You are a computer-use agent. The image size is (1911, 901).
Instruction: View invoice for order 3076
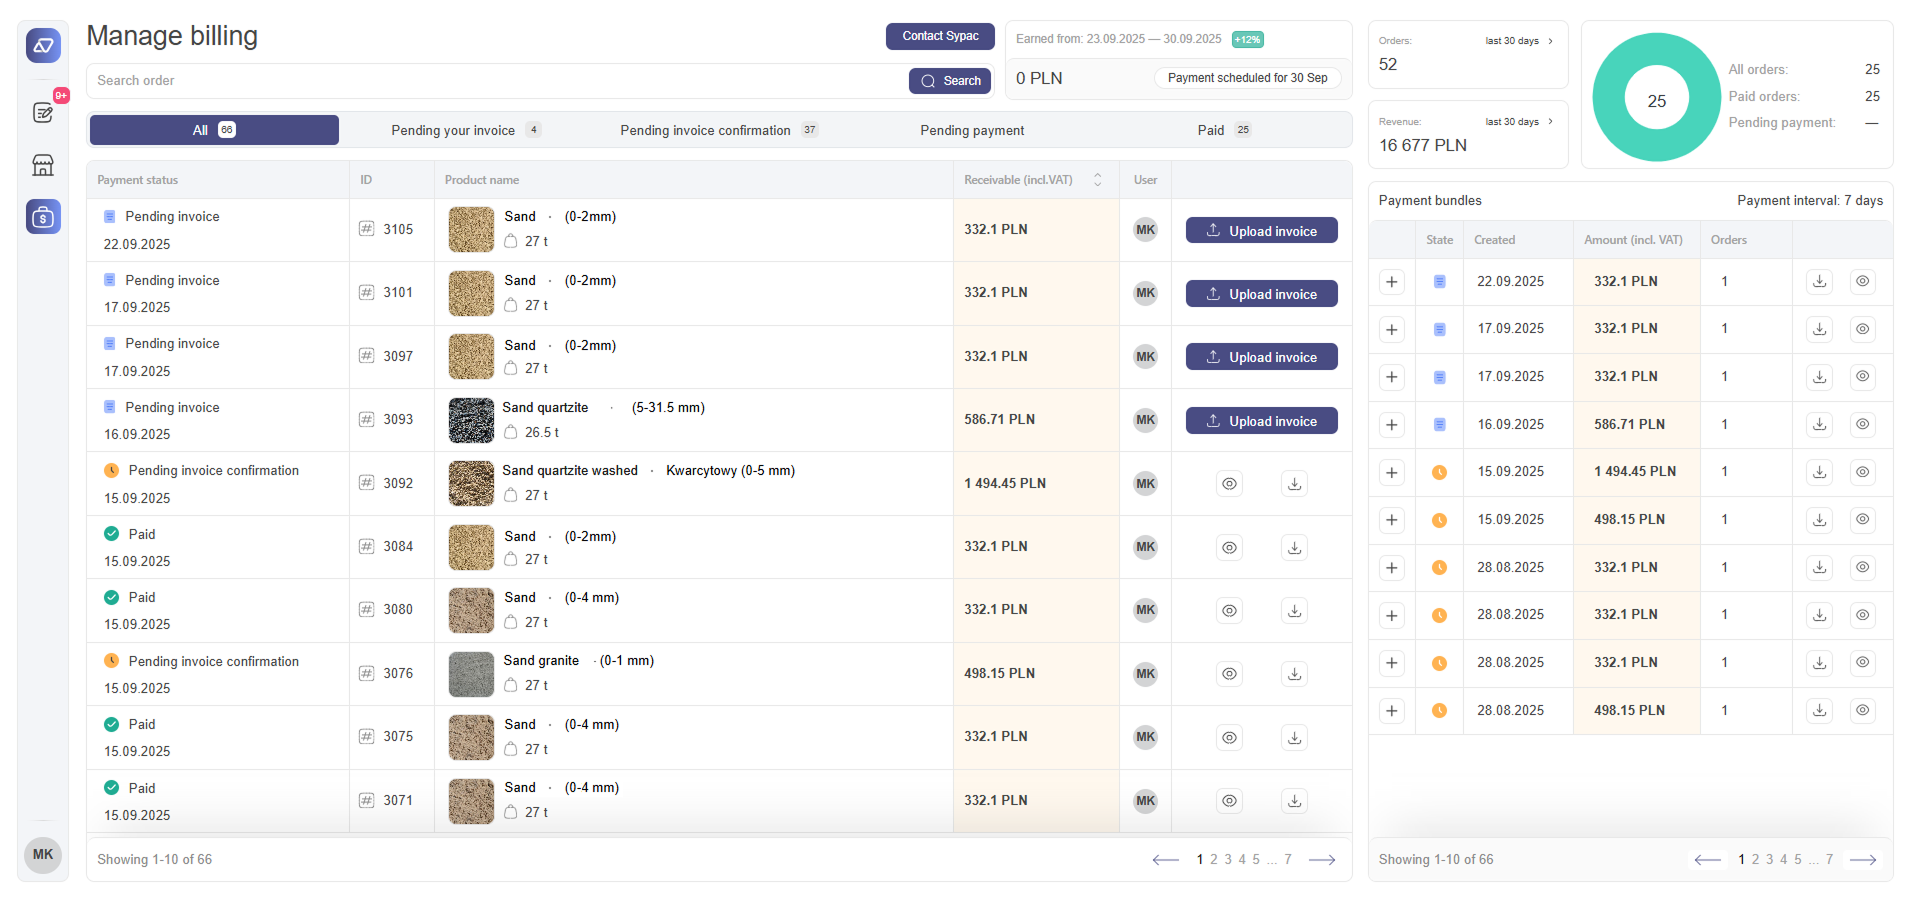pos(1229,674)
